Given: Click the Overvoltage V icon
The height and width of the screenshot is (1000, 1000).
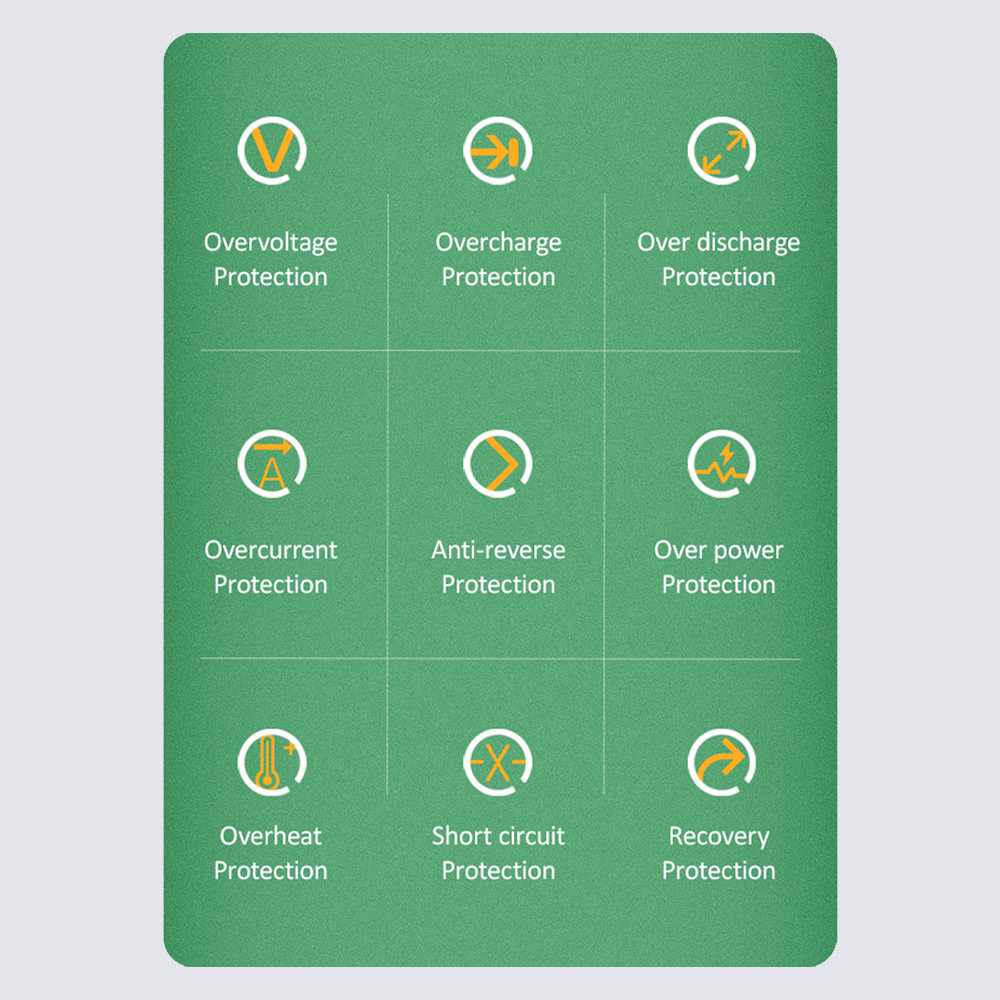Looking at the screenshot, I should [x=272, y=151].
